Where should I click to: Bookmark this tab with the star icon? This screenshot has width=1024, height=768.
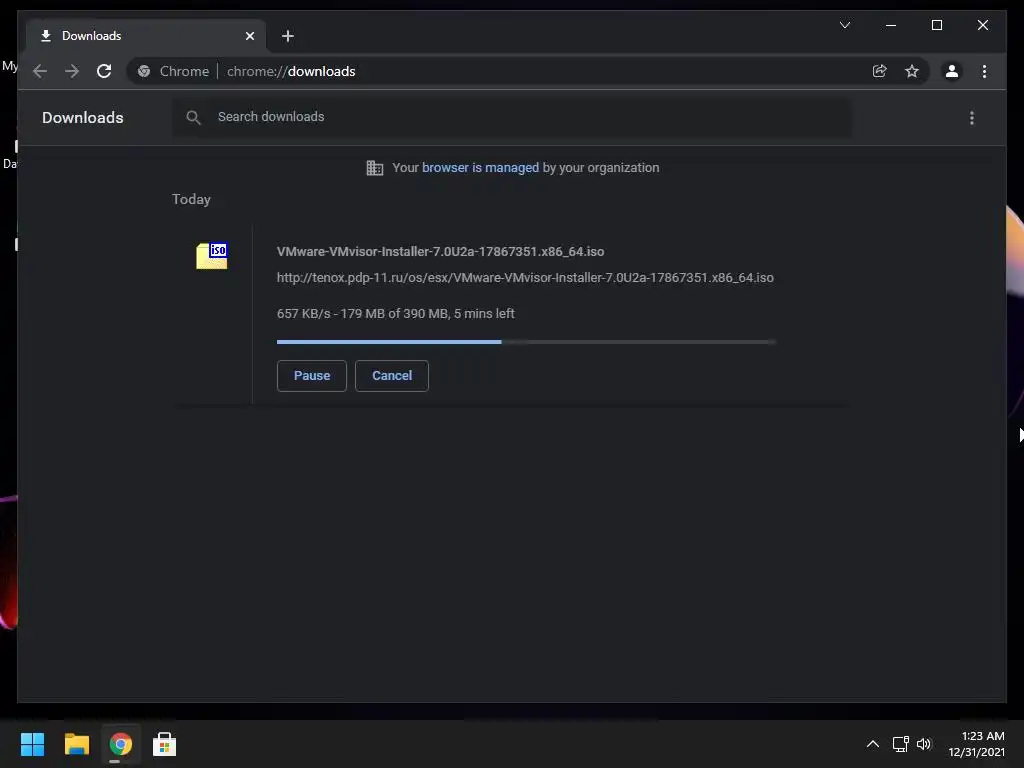(912, 71)
